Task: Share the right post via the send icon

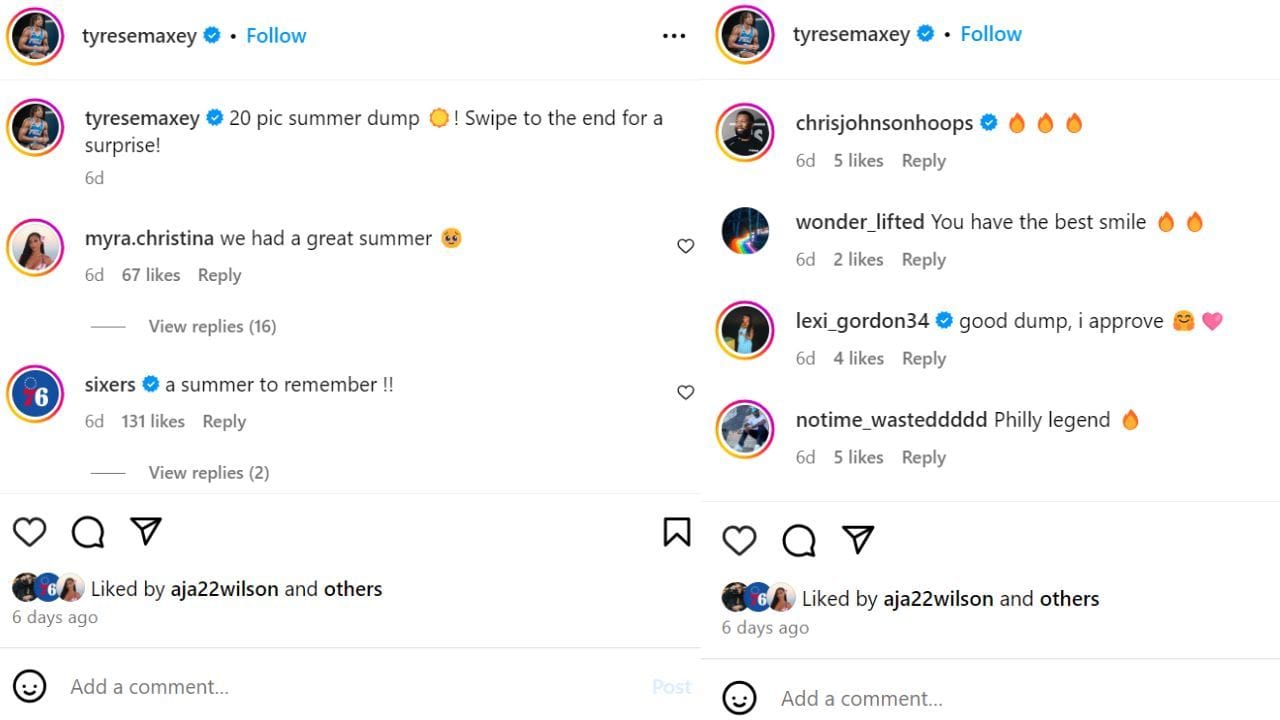Action: point(856,539)
